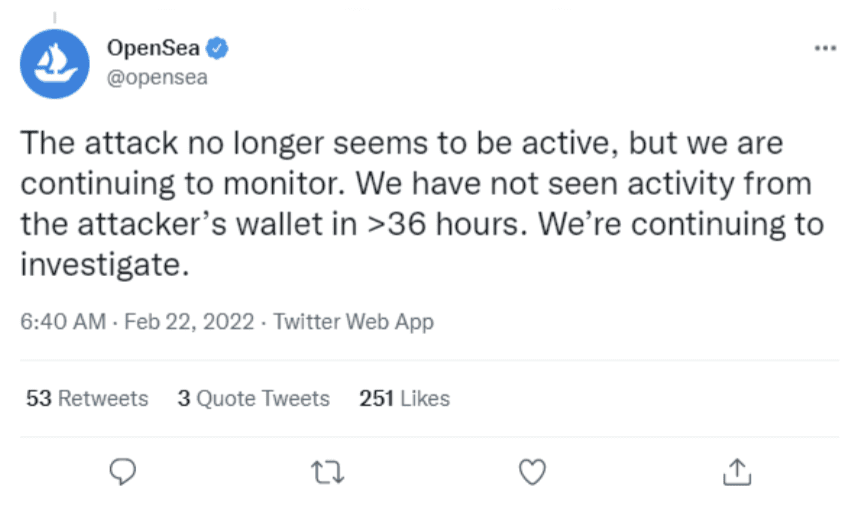Click the retweet arrows icon

[327, 472]
